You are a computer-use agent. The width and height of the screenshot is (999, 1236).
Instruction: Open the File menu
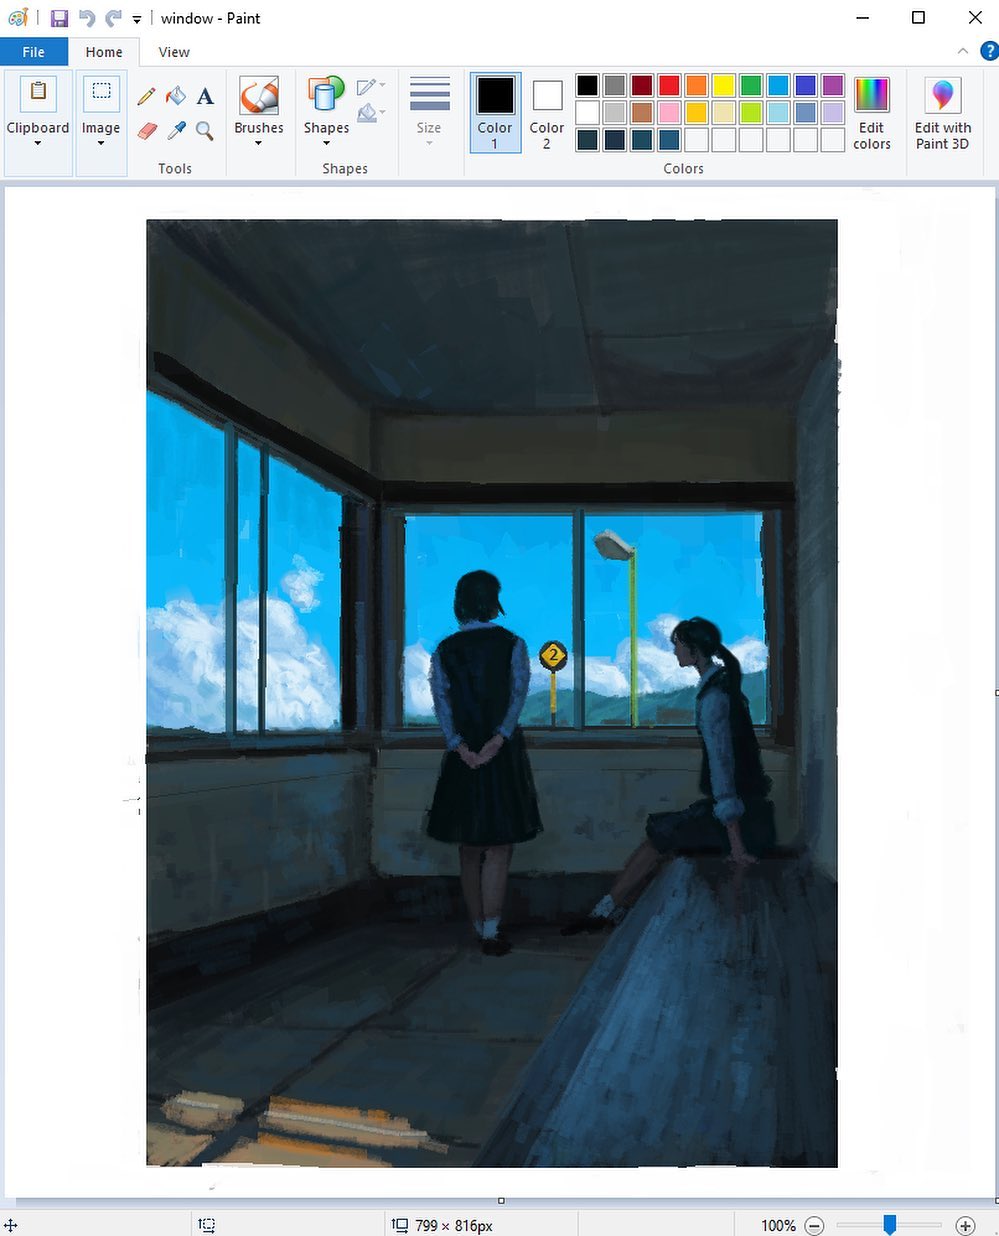[34, 52]
